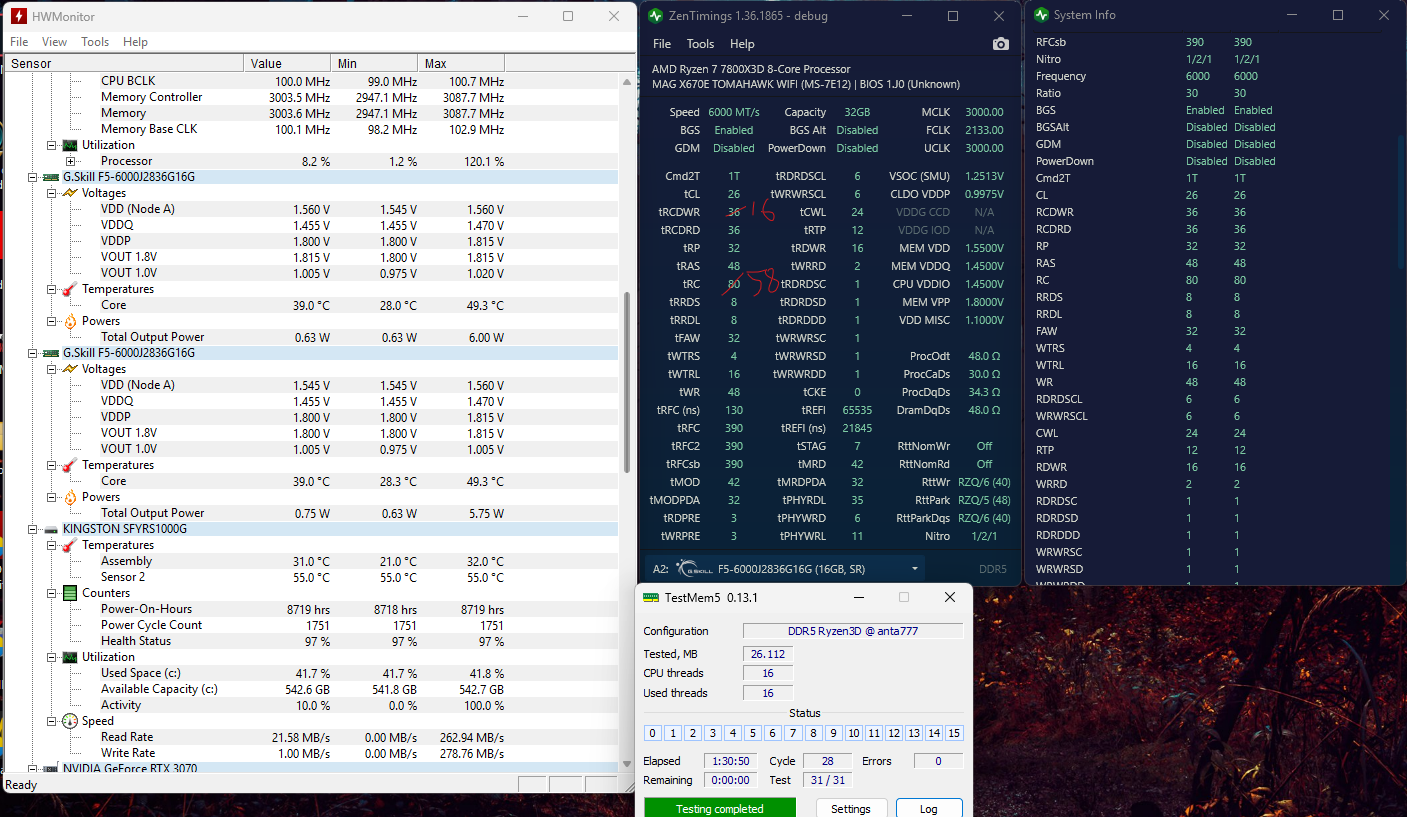Screen dimensions: 1407x817
Task: Open the HWMonitor File menu
Action: 19,42
